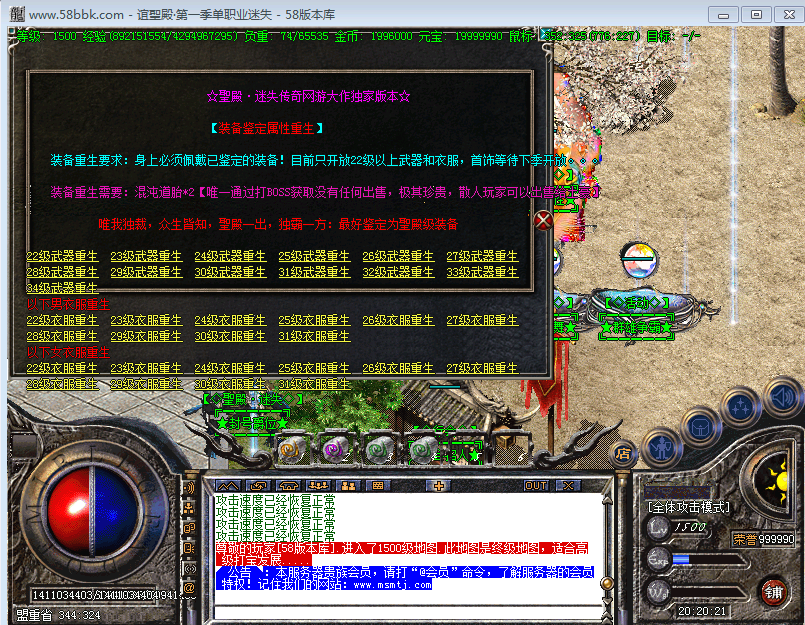Image resolution: width=805 pixels, height=625 pixels.
Task: Choose 25级衣服重生 under 以下男衣服重生
Action: point(314,320)
